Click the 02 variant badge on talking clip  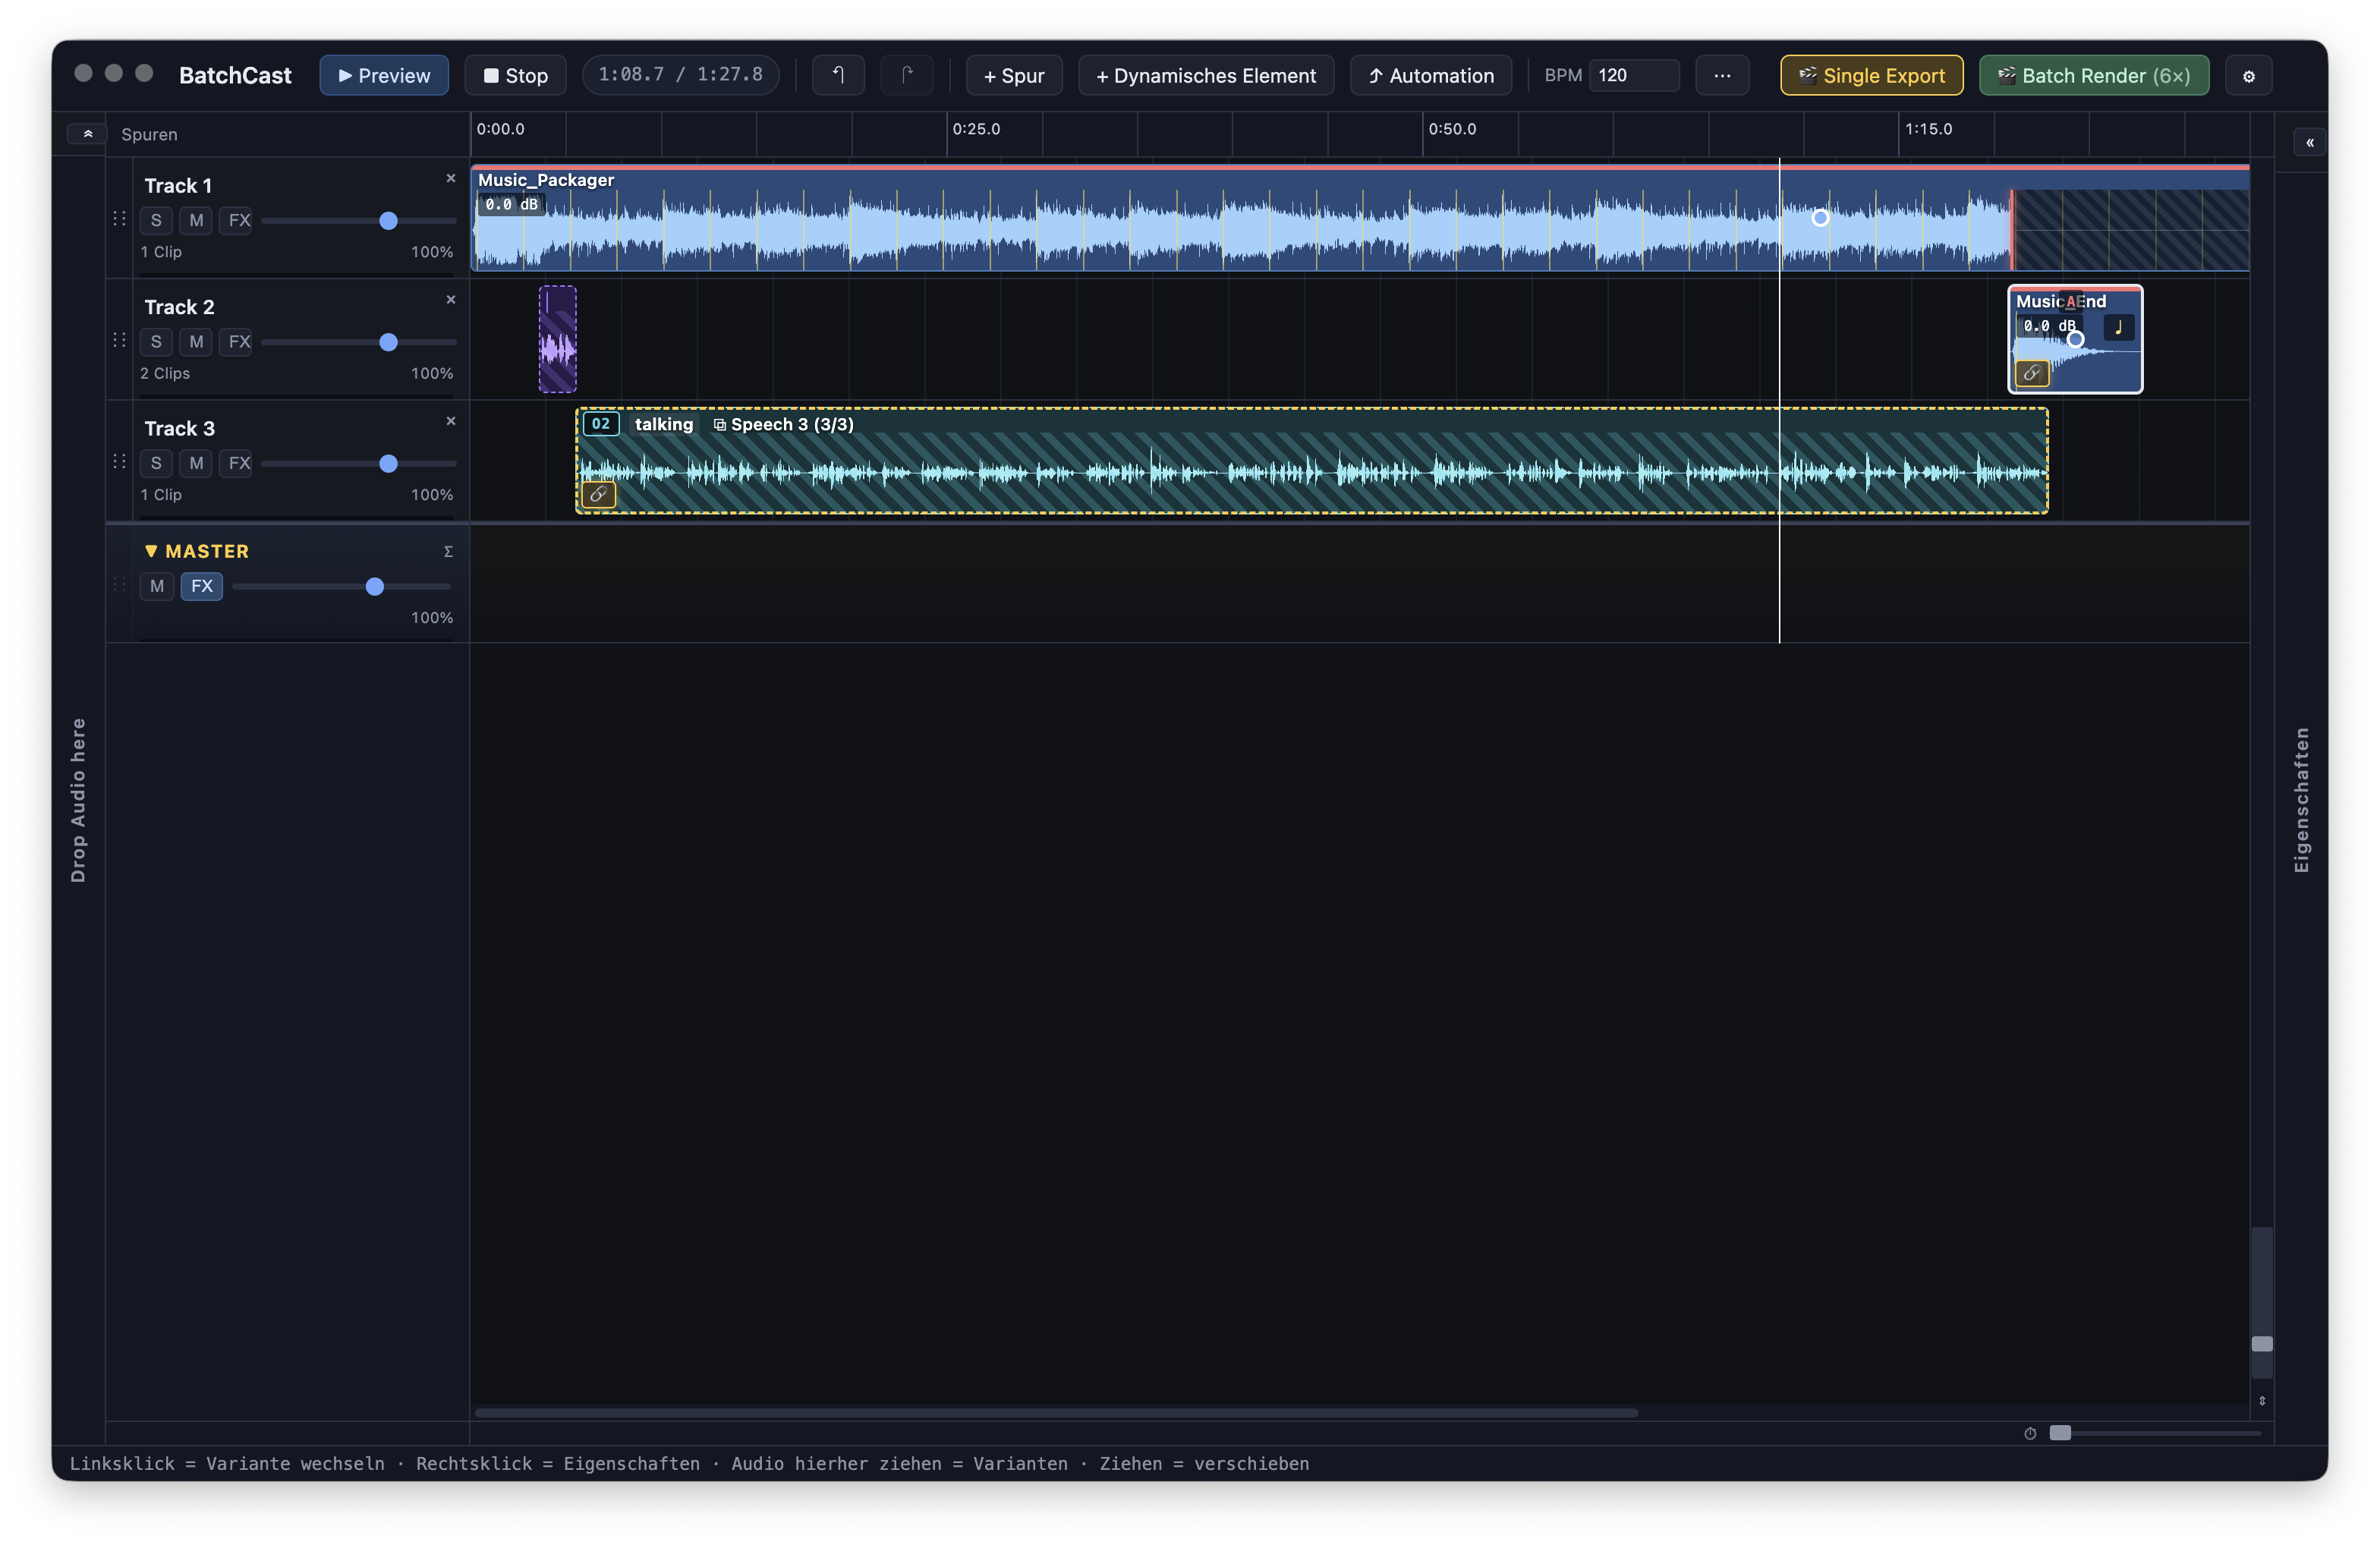click(x=600, y=424)
